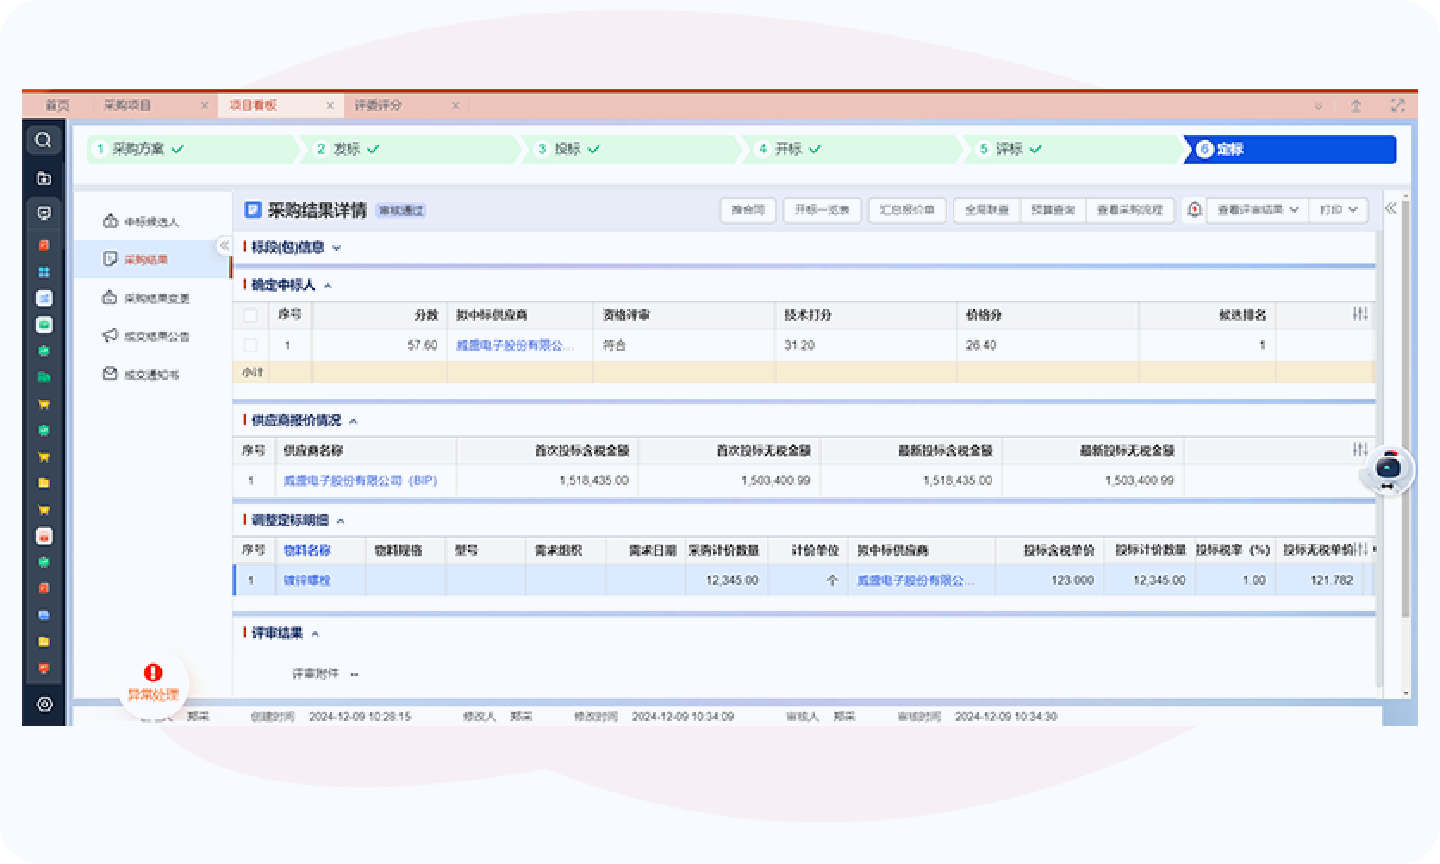Image resolution: width=1440 pixels, height=864 pixels.
Task: Click the 开标一览表 button
Action: [x=822, y=210]
